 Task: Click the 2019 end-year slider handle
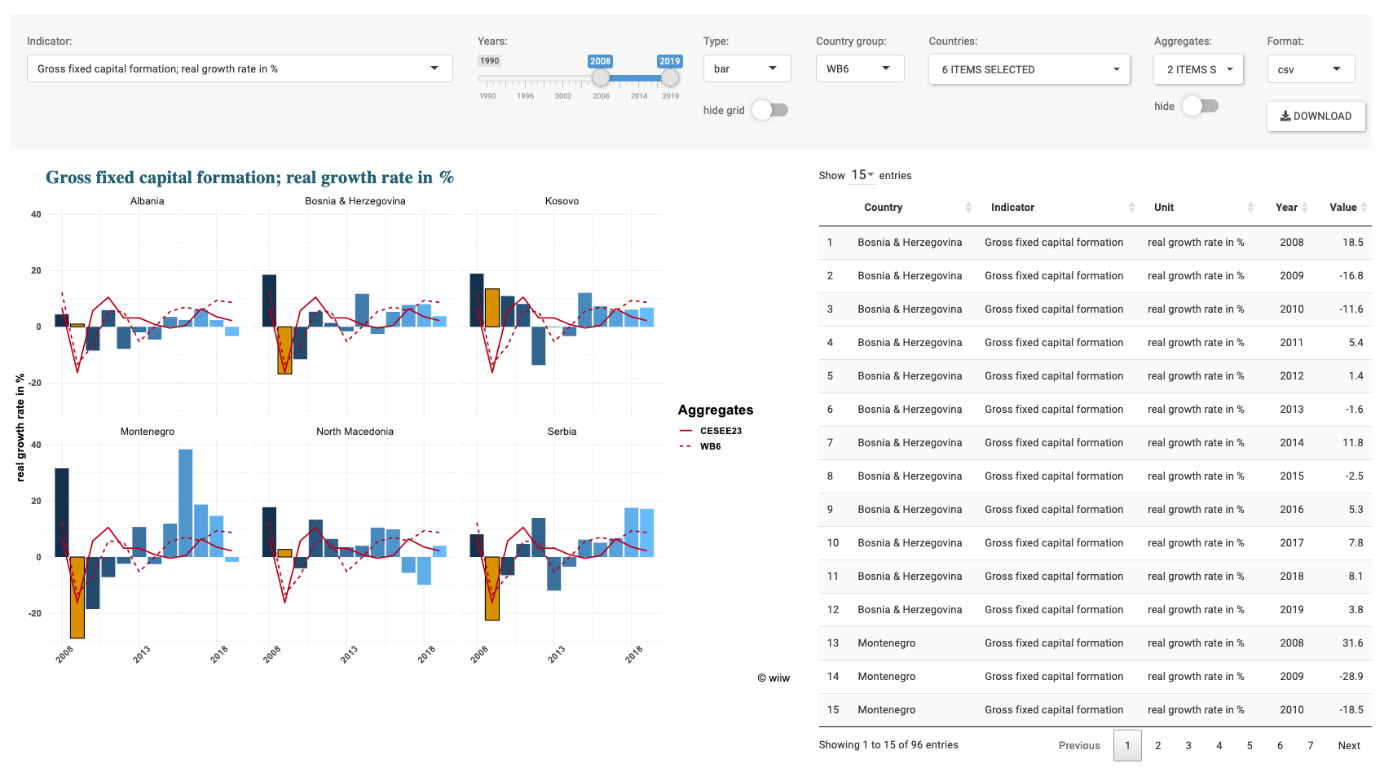(x=670, y=78)
